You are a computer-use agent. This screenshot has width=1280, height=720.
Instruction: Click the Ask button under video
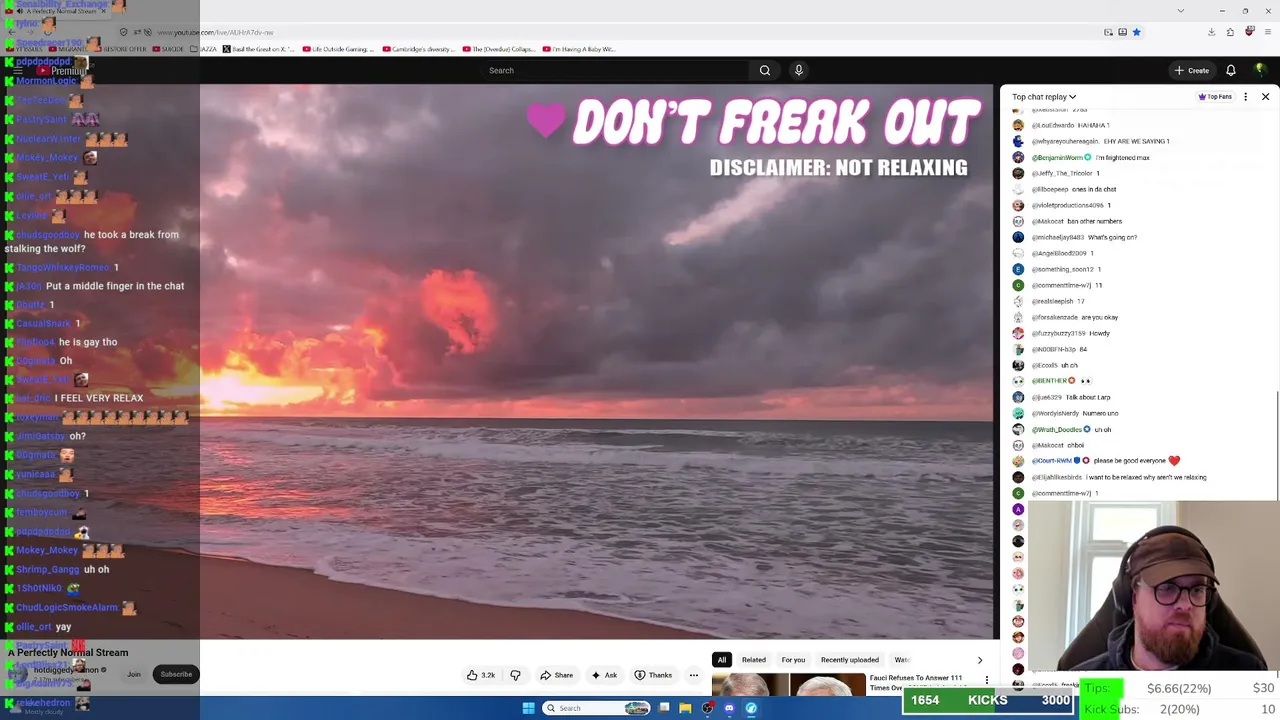coord(604,675)
